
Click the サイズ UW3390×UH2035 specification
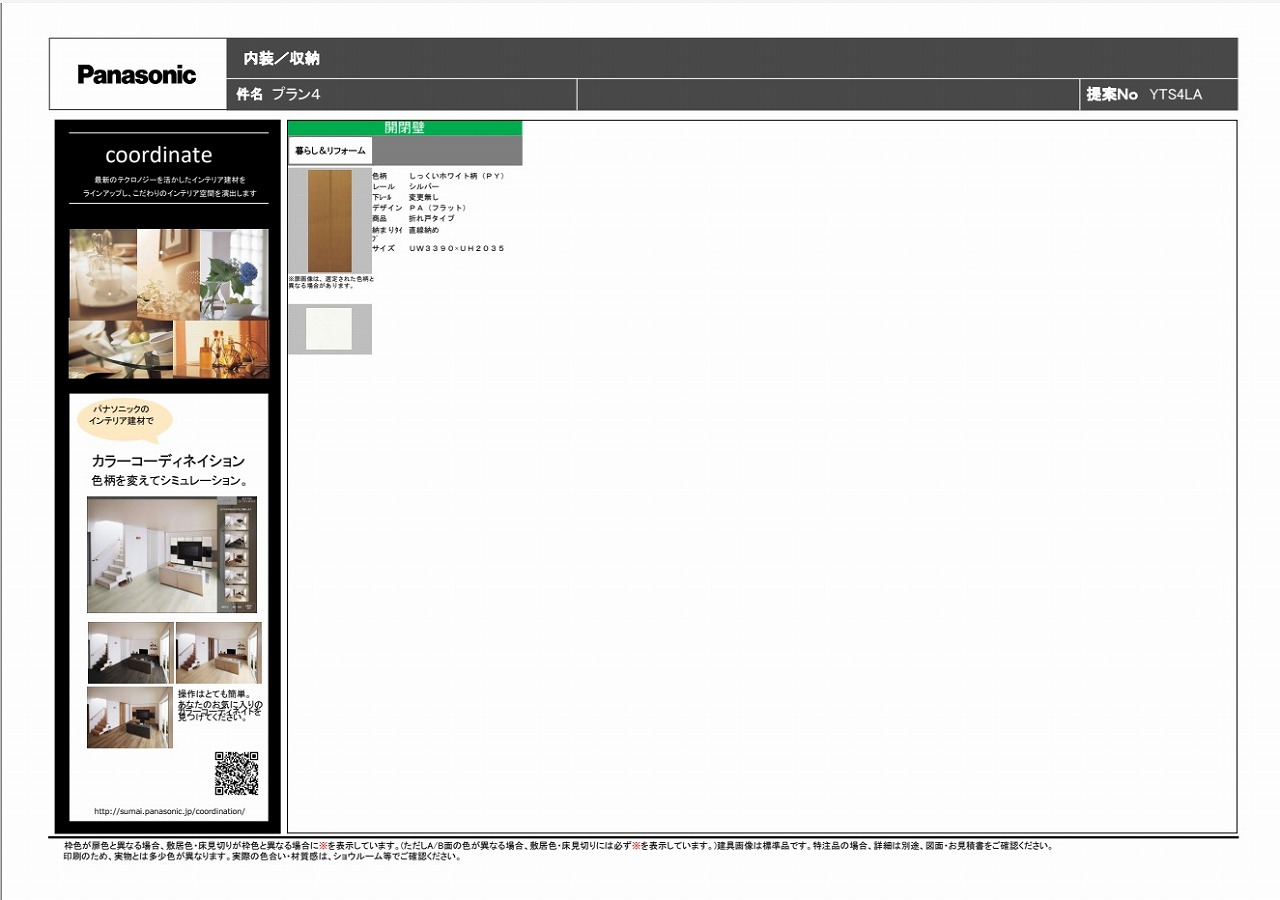click(x=438, y=248)
